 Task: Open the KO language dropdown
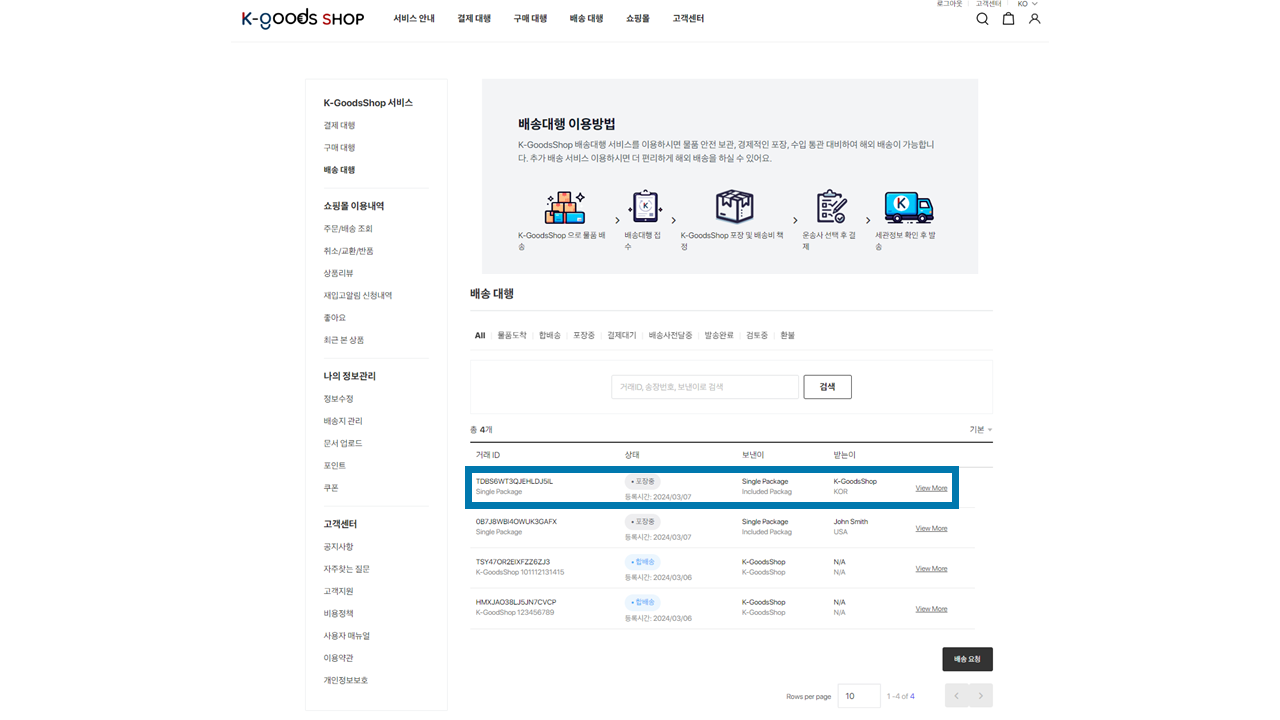[1027, 4]
